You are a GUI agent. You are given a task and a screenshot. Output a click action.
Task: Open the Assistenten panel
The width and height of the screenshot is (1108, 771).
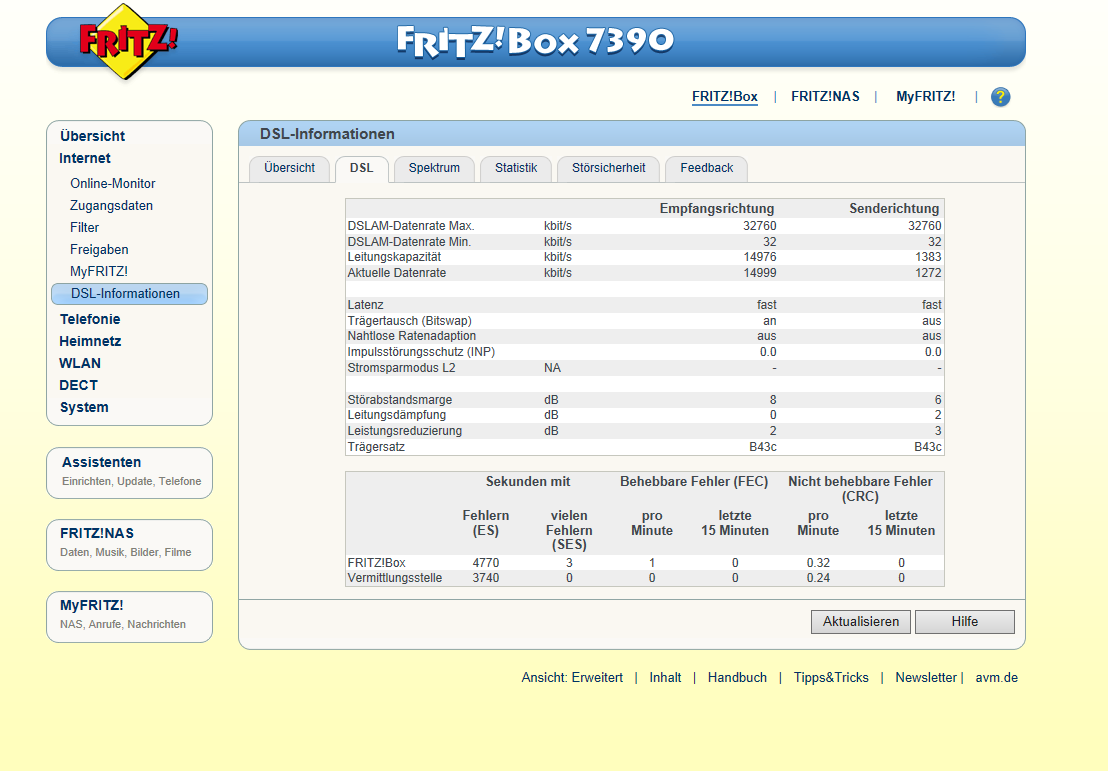click(x=129, y=473)
